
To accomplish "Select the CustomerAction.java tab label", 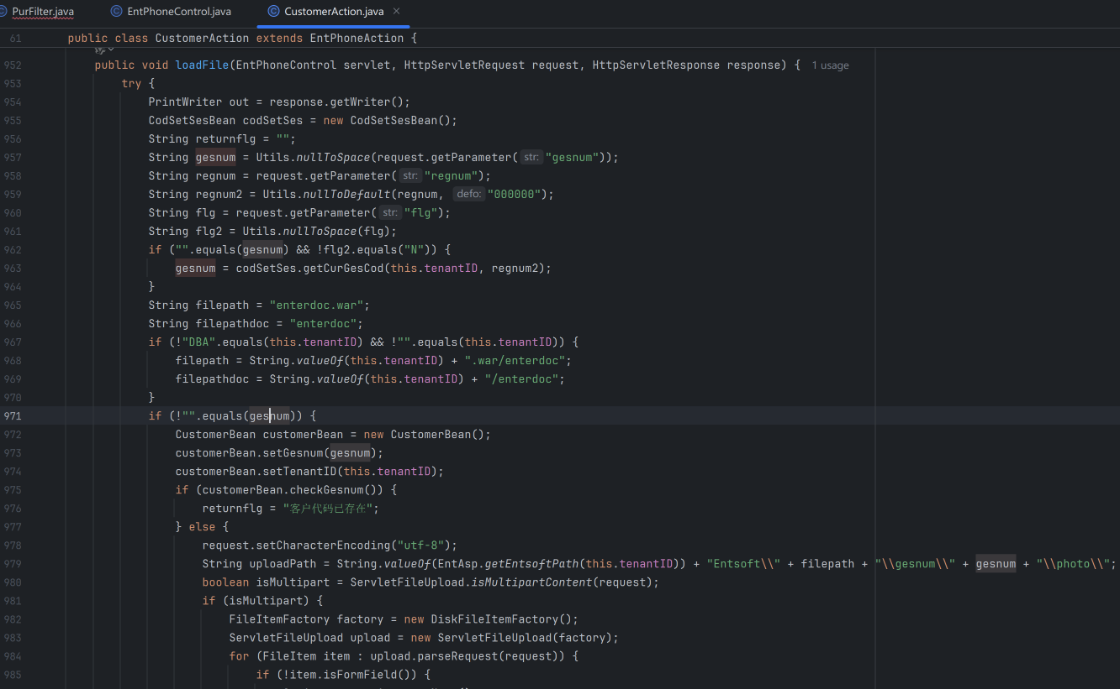I will [333, 11].
